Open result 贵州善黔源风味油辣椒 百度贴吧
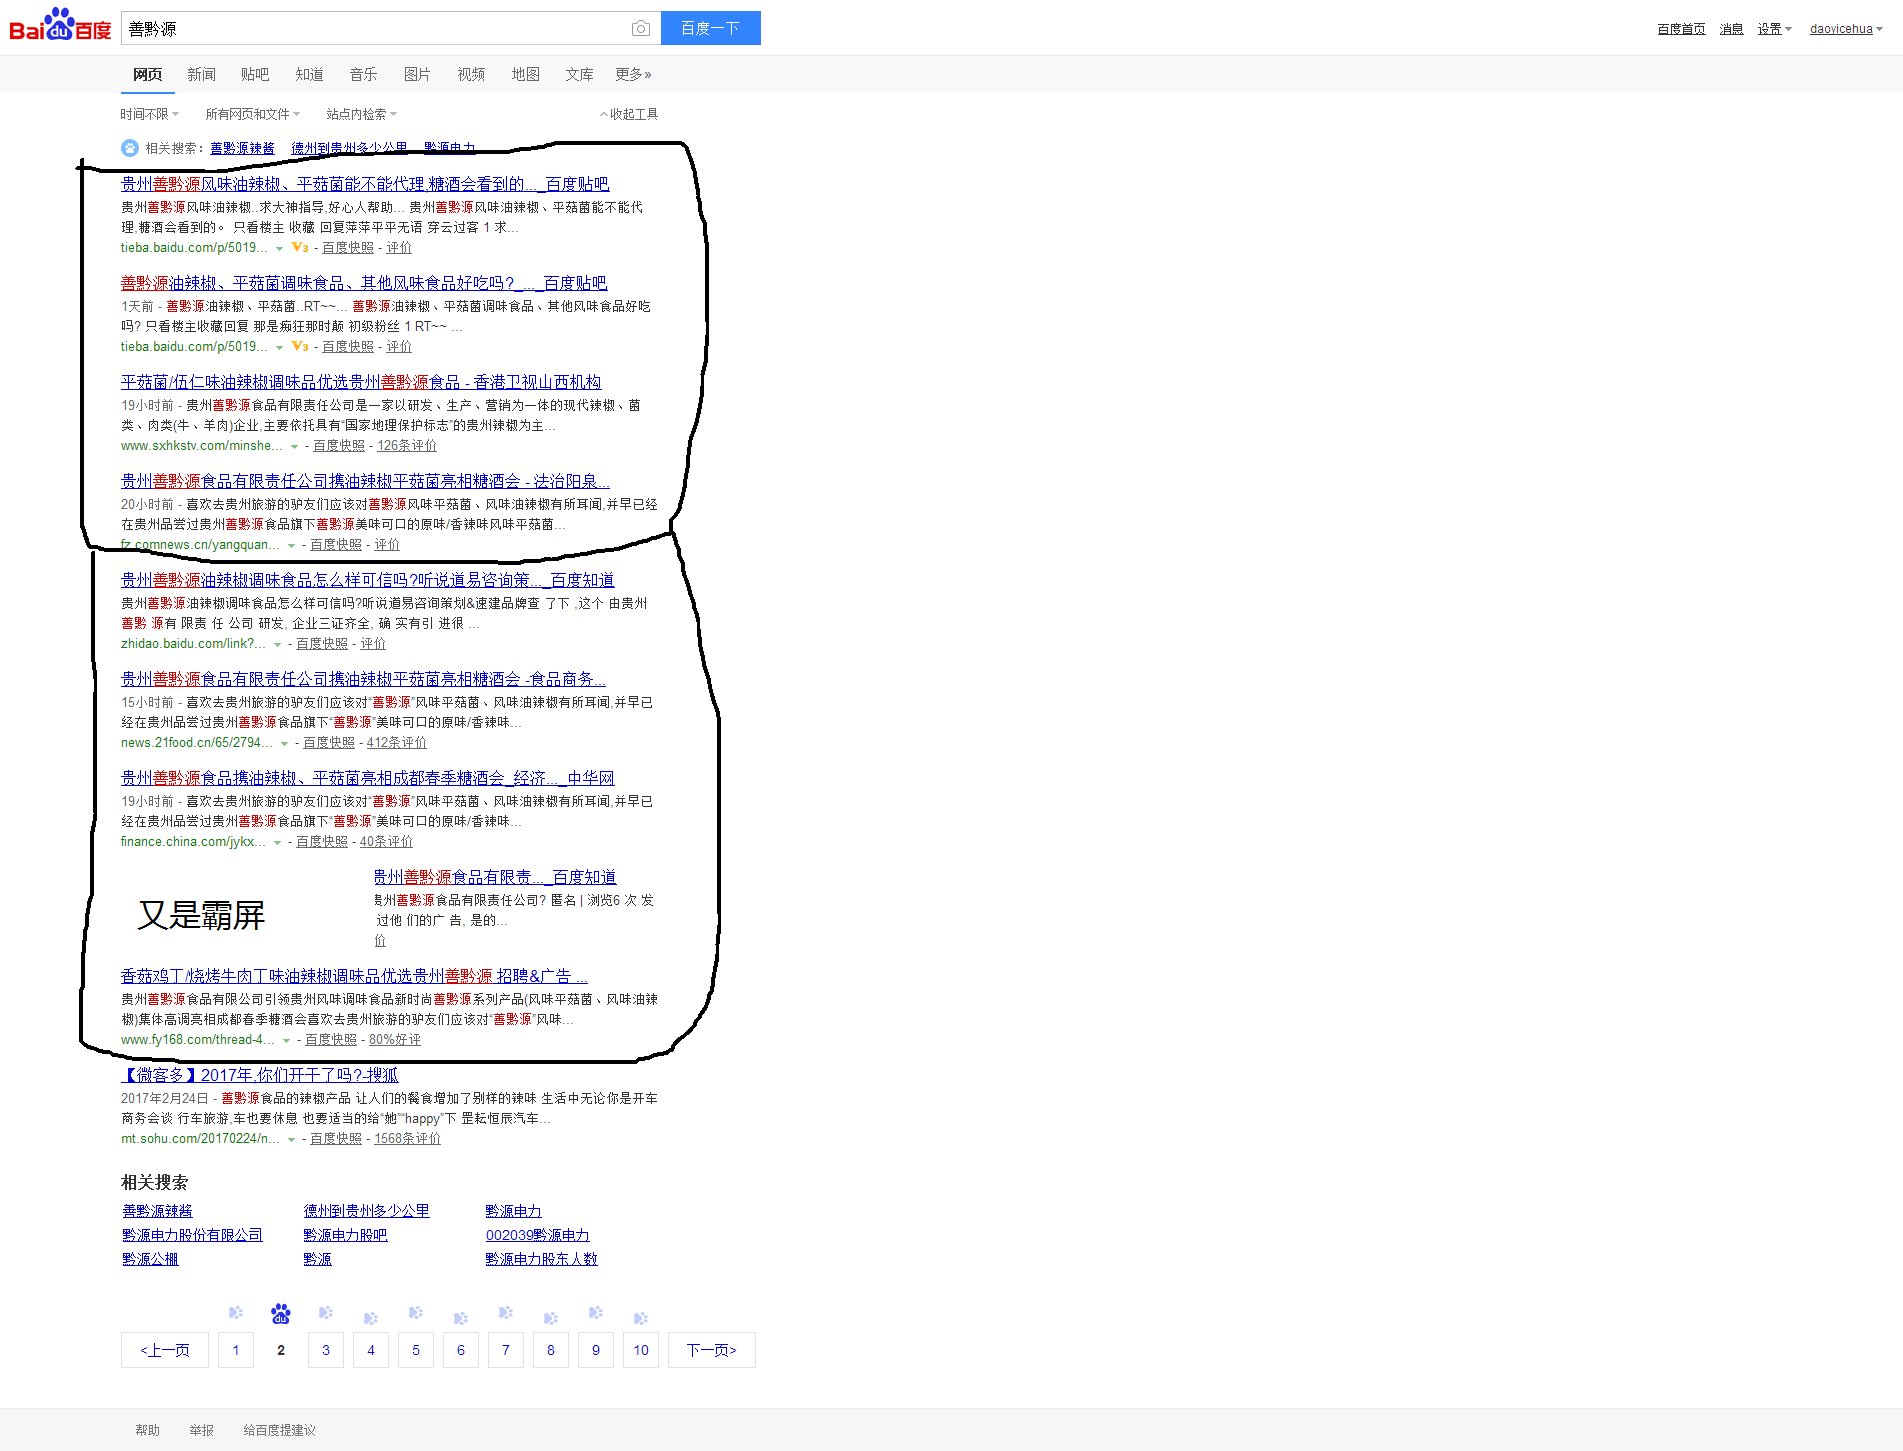 365,184
